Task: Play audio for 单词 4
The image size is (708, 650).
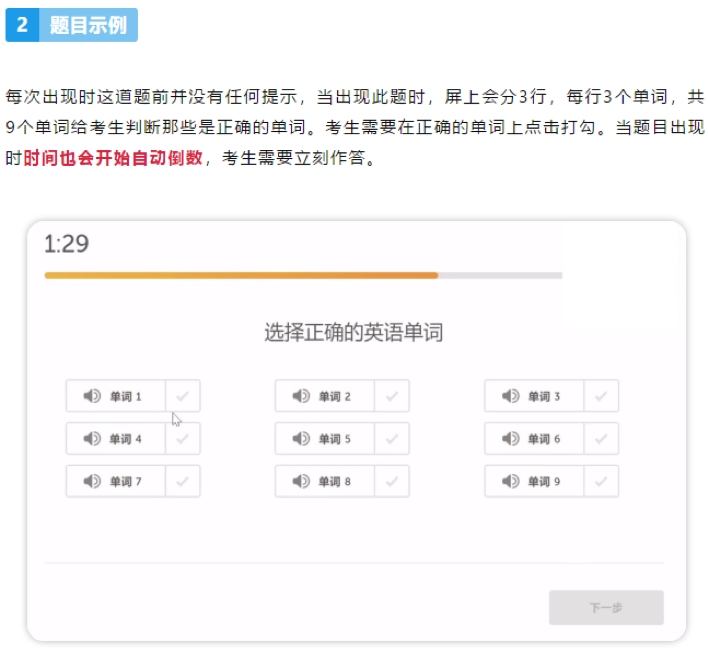Action: [92, 438]
